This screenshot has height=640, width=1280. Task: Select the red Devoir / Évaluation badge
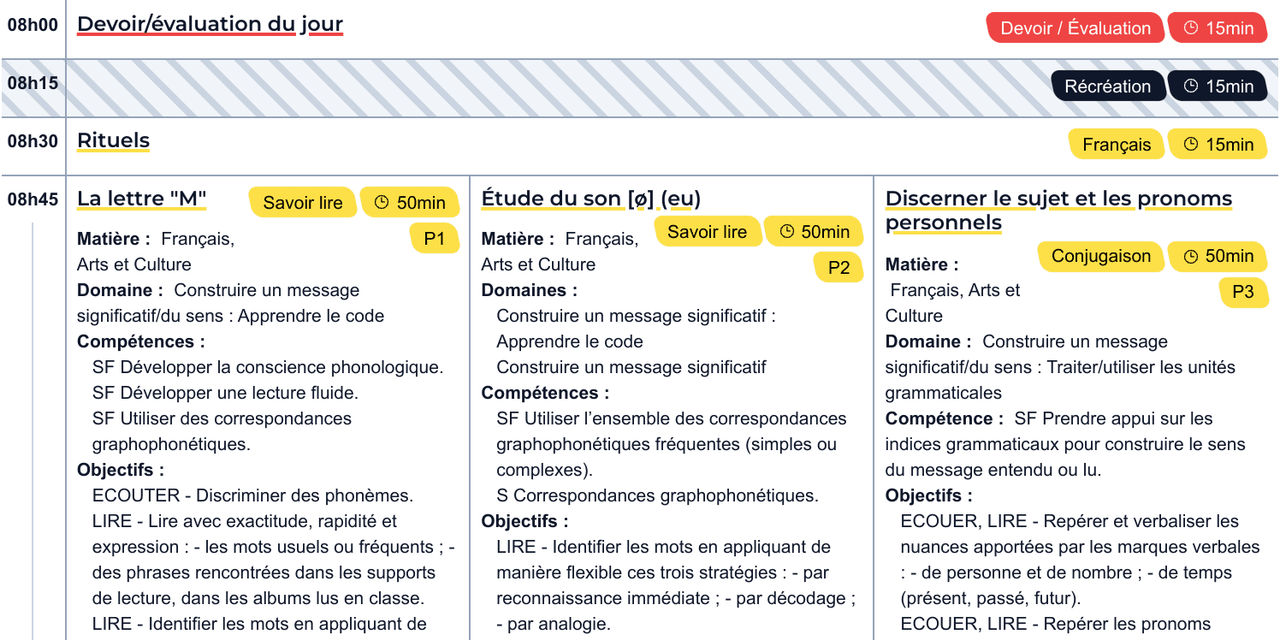point(1074,27)
